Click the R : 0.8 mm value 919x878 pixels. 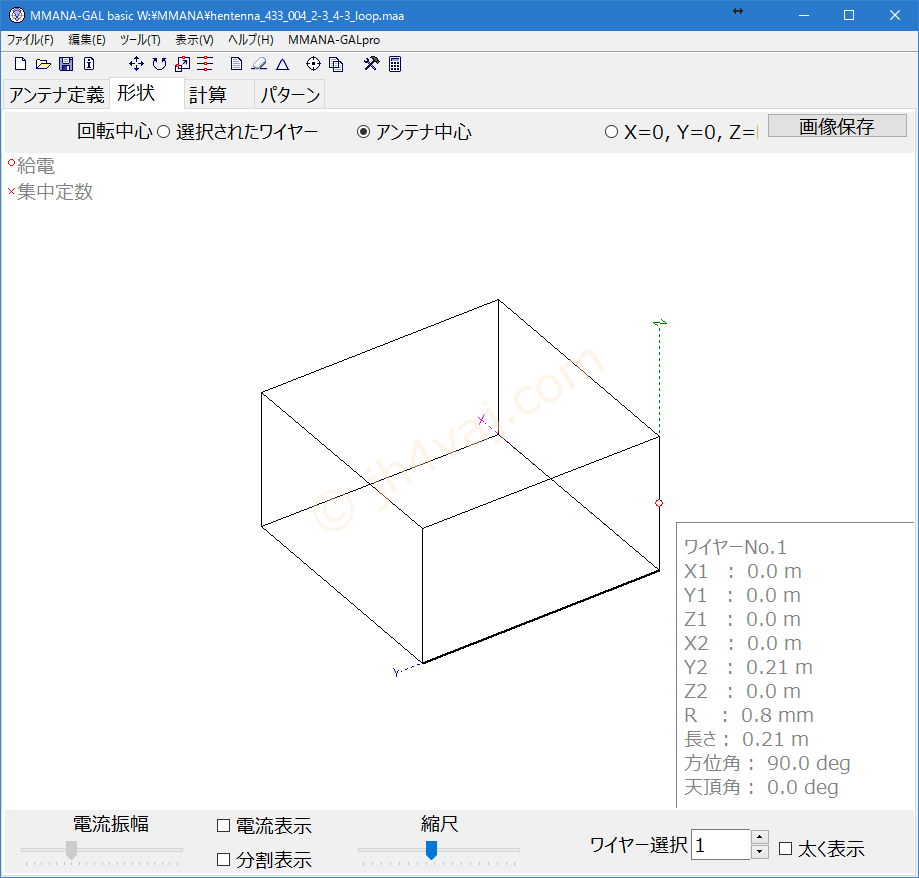(749, 715)
